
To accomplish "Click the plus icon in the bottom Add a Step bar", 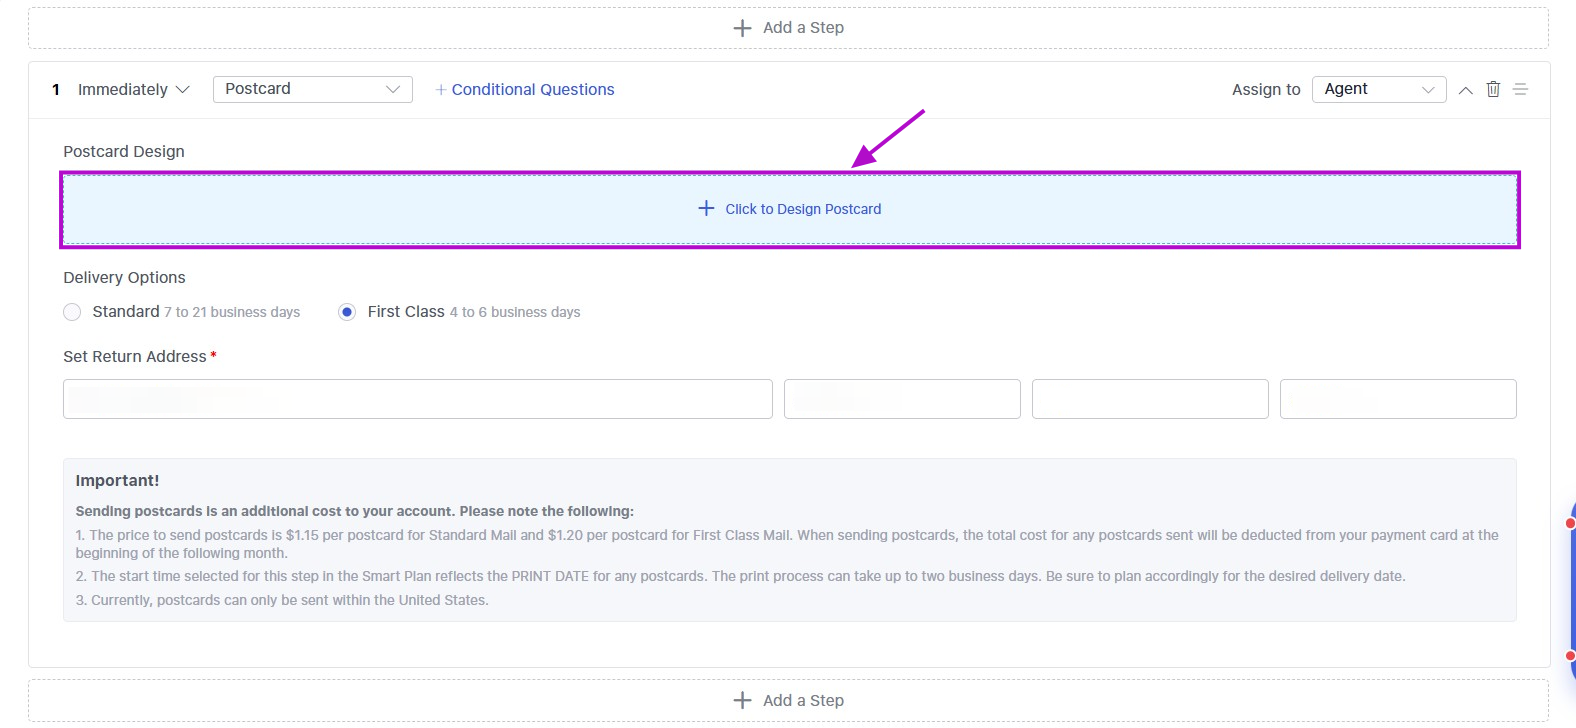I will coord(742,701).
